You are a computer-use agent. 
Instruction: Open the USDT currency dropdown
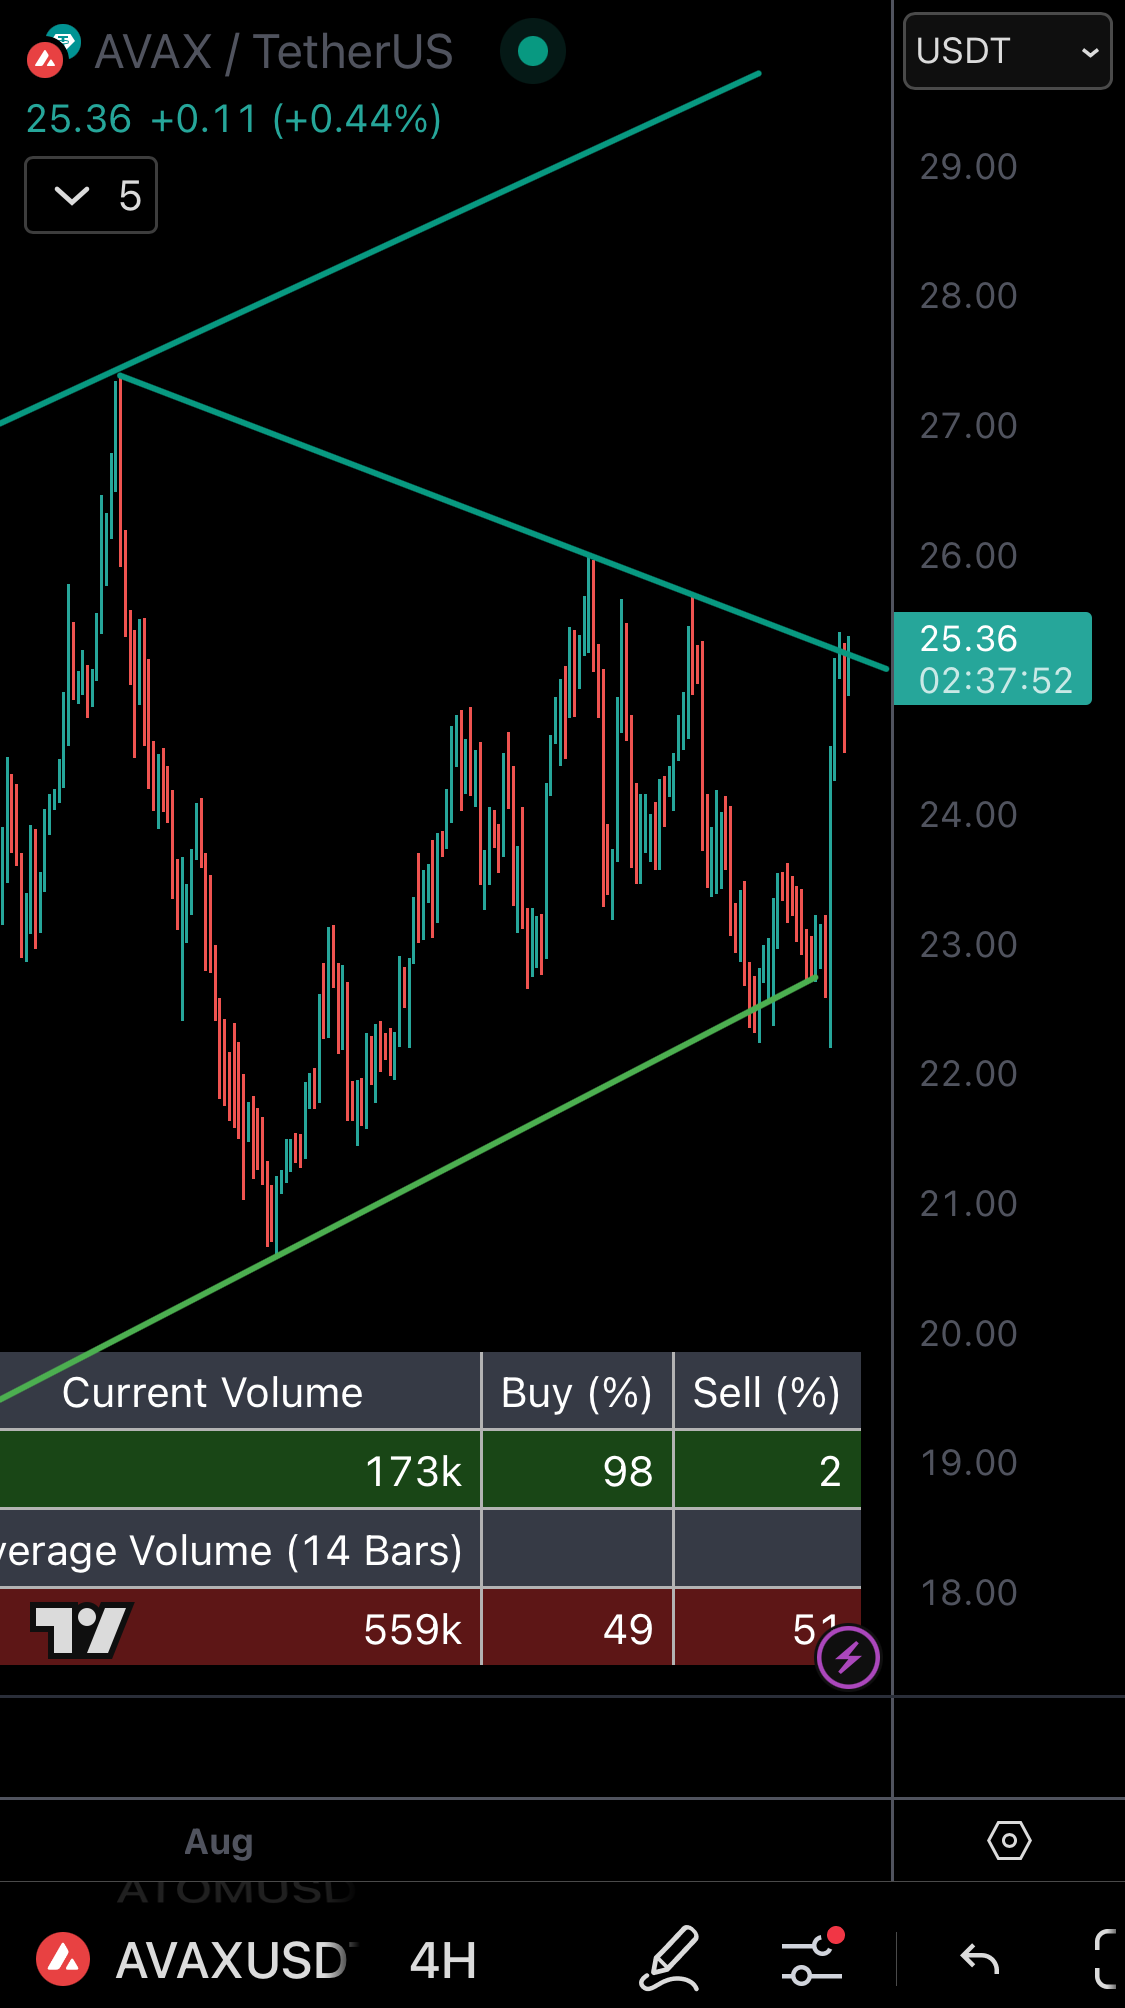[x=1007, y=51]
